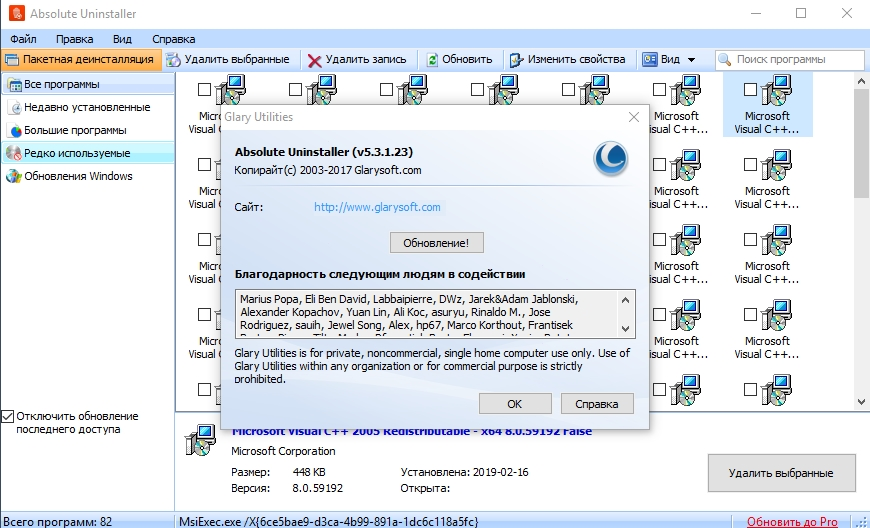Click the version value 8.0.59192
Image resolution: width=870 pixels, height=528 pixels.
pyautogui.click(x=317, y=489)
